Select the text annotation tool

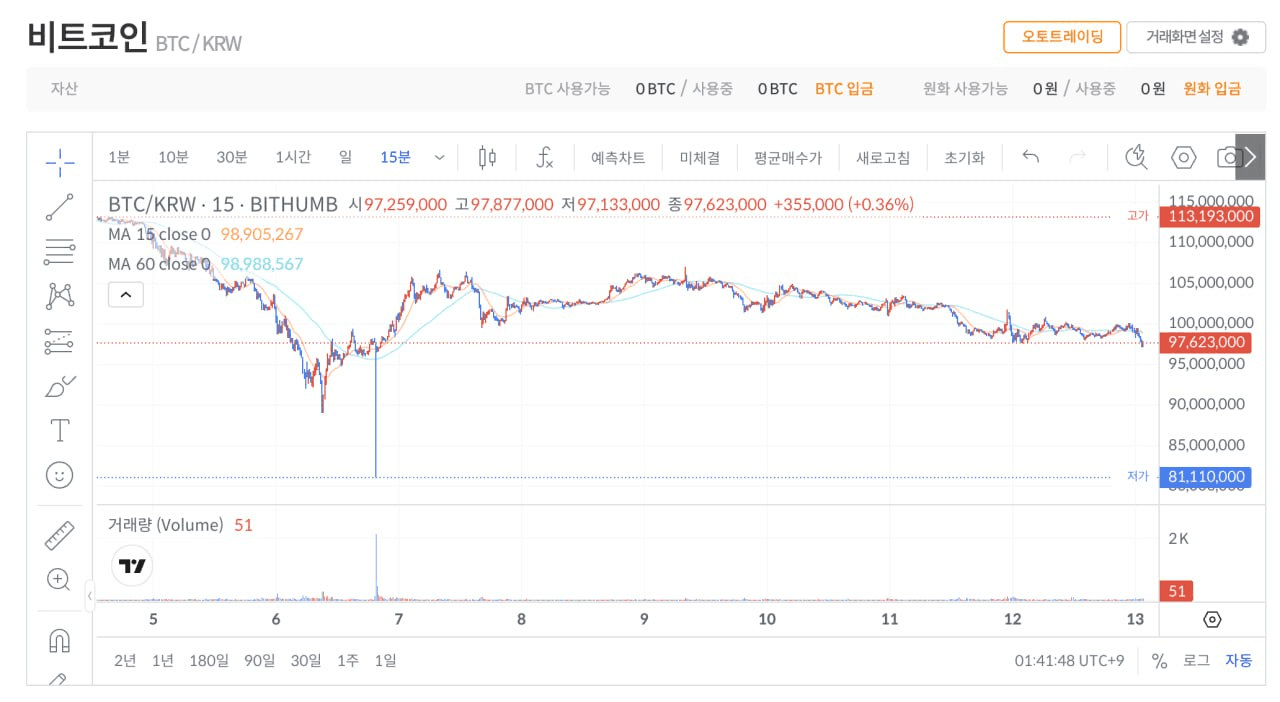[60, 431]
